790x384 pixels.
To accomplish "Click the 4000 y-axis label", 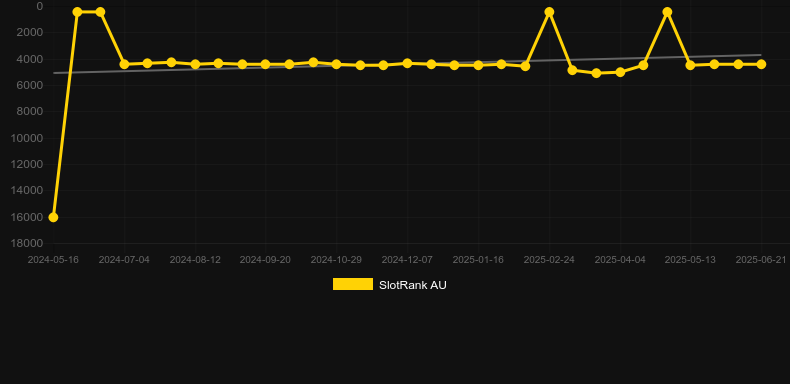I will tap(30, 59).
